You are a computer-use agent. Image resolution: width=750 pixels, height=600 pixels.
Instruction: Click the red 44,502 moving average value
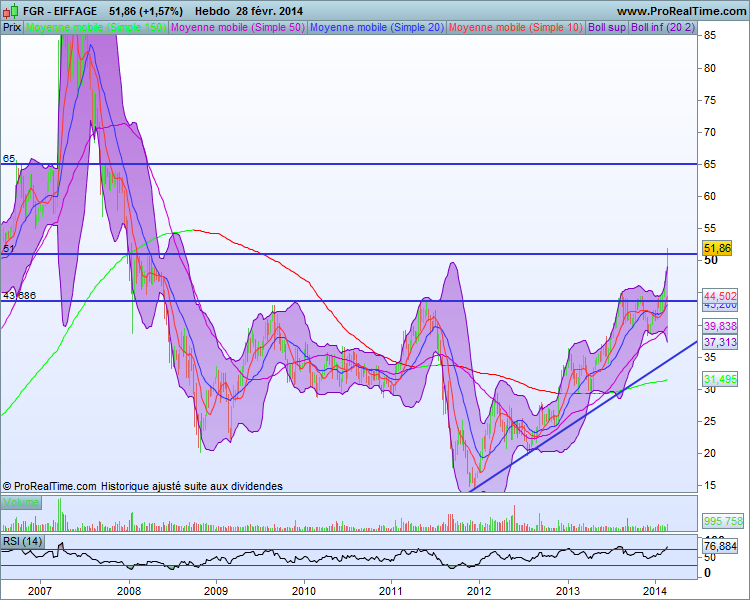point(720,296)
